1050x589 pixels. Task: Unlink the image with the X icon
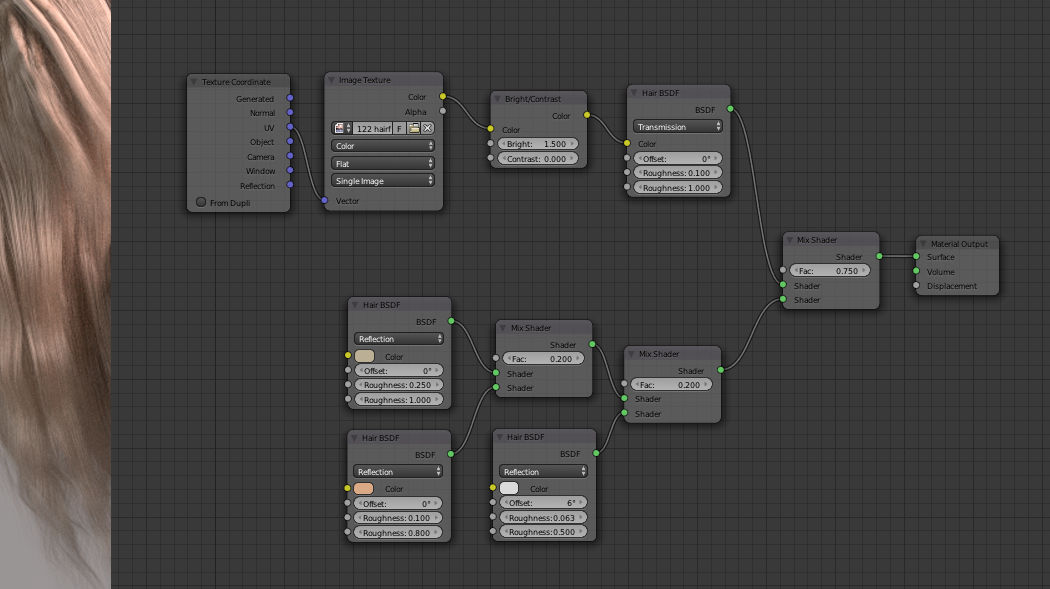[x=427, y=128]
